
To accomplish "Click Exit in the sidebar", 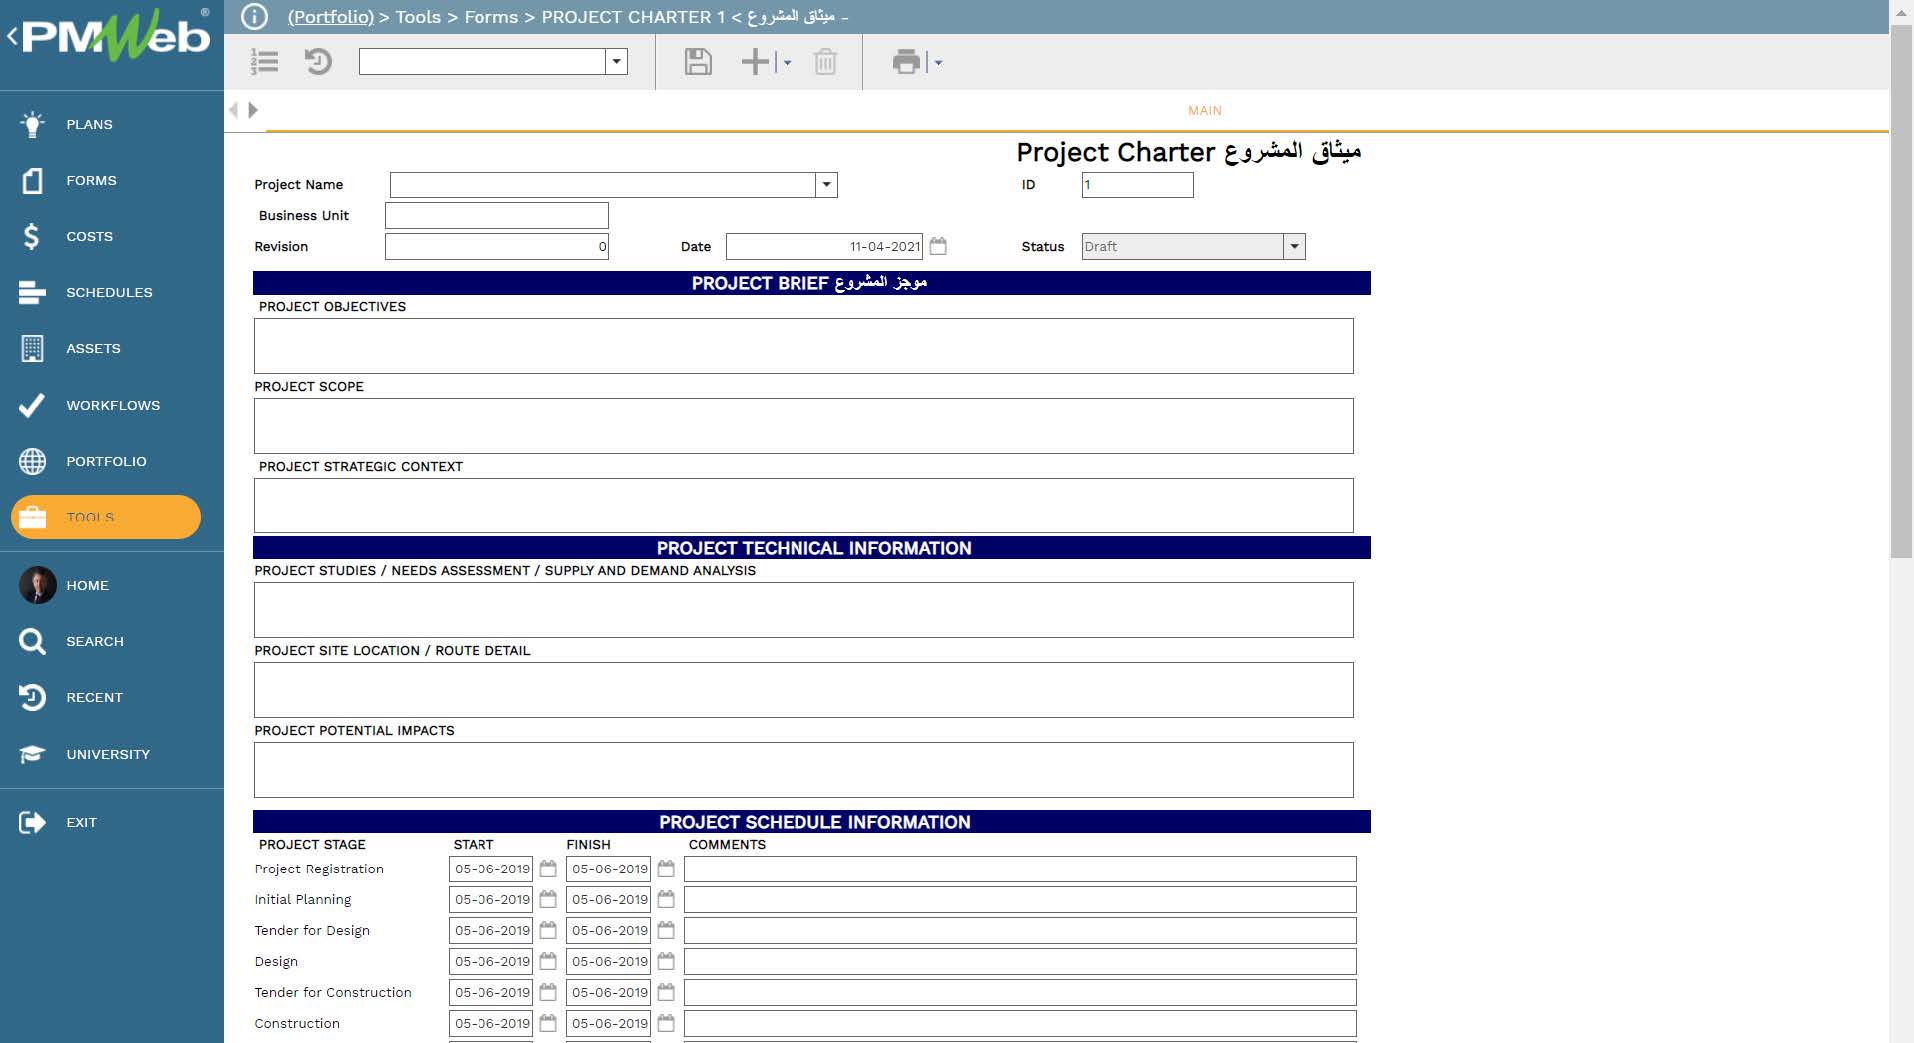I will [80, 822].
